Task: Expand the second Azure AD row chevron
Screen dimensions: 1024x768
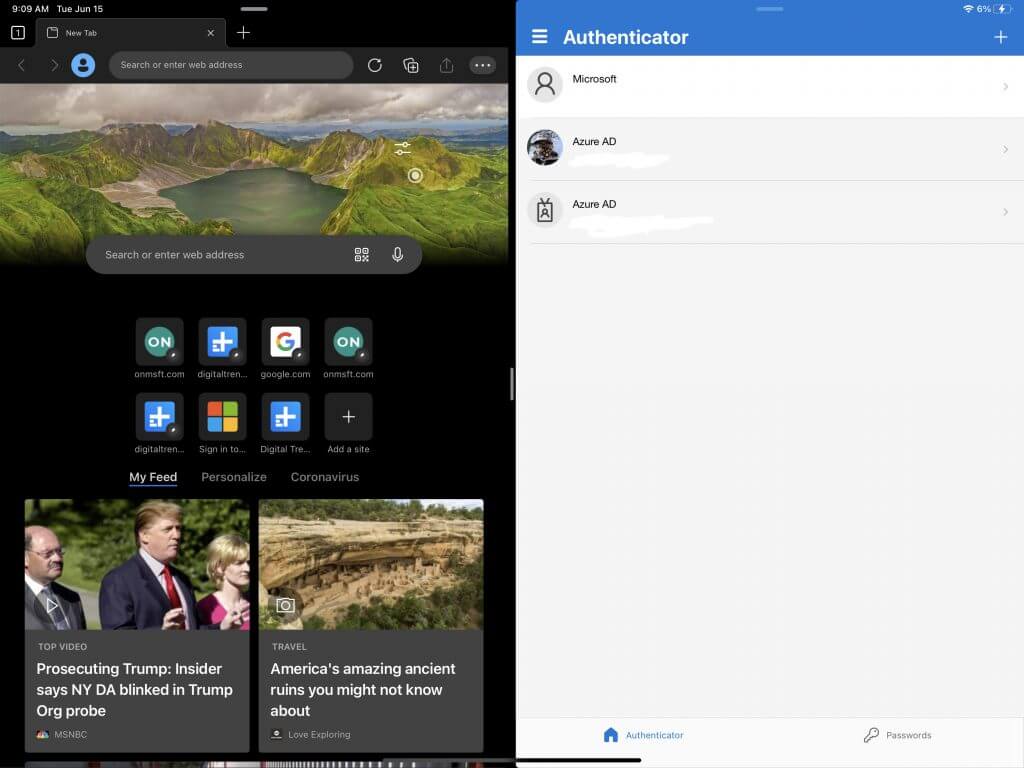Action: tap(1005, 212)
